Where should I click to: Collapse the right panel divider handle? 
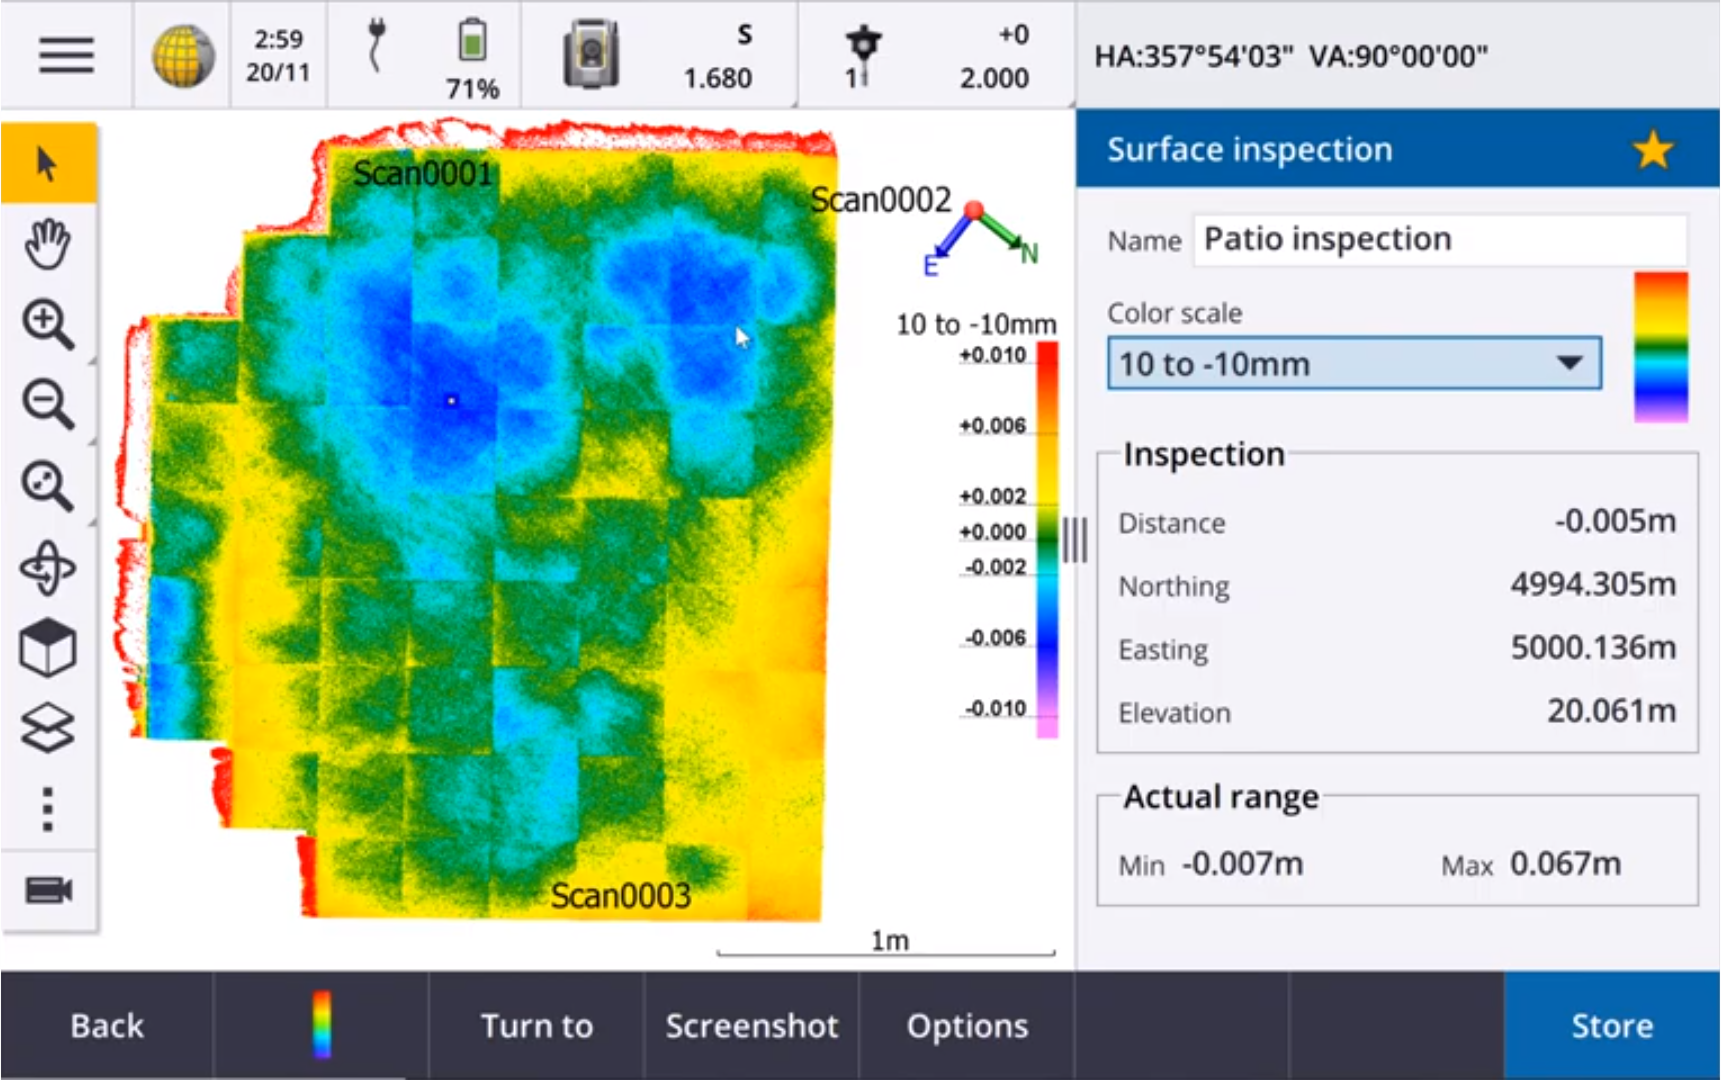coord(1075,539)
